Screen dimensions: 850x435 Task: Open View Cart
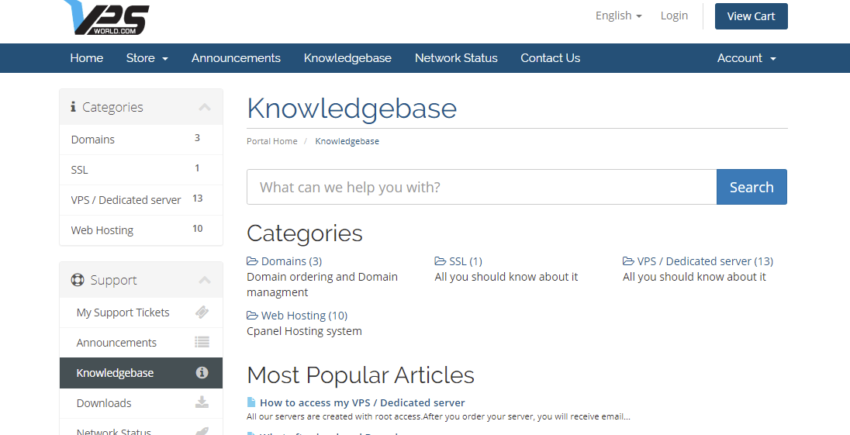coord(751,16)
